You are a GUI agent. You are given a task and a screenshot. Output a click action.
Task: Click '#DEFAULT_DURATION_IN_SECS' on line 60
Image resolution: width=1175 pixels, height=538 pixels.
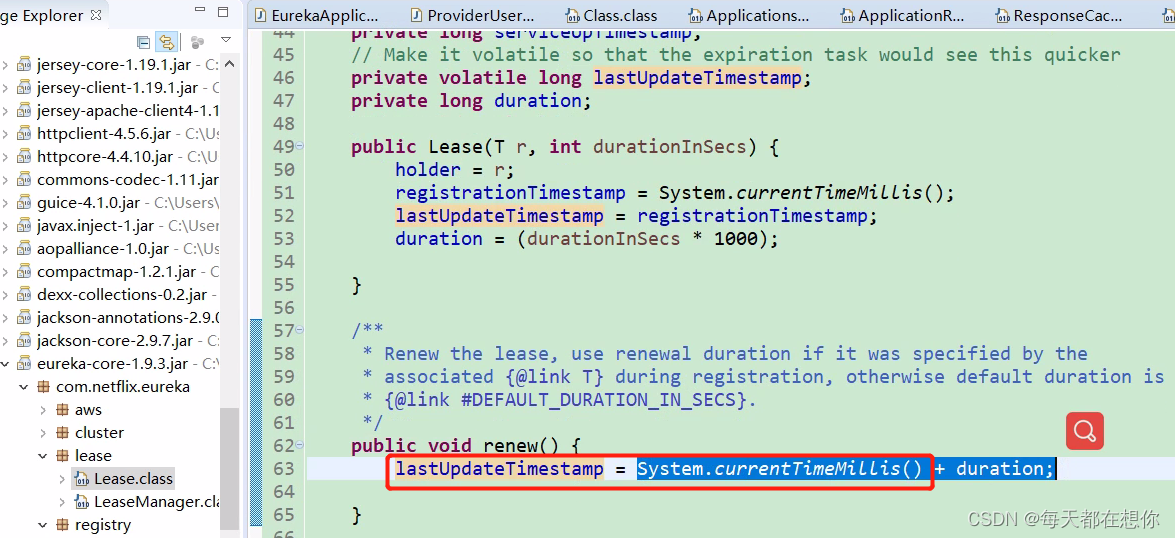pyautogui.click(x=599, y=399)
